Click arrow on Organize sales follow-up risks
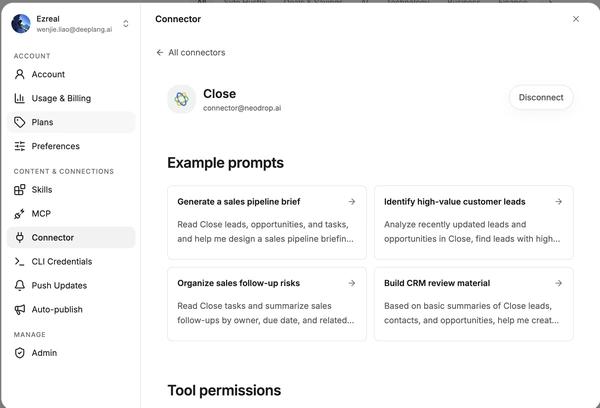 tap(352, 283)
